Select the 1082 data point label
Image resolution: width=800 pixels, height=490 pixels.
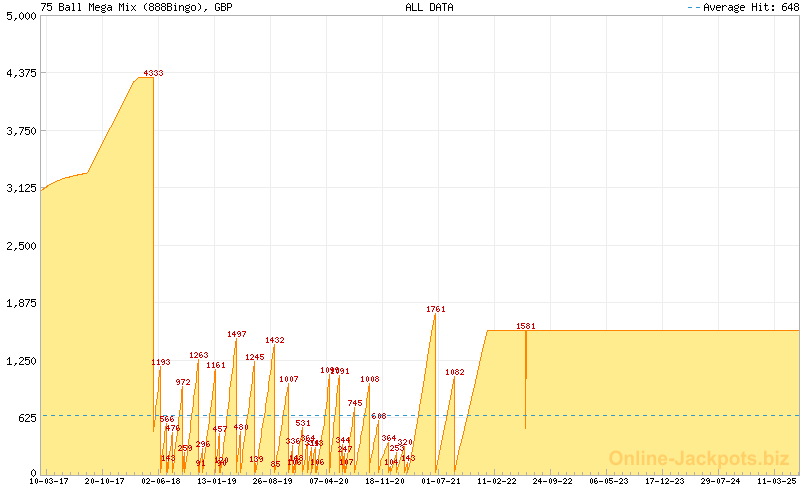(454, 372)
